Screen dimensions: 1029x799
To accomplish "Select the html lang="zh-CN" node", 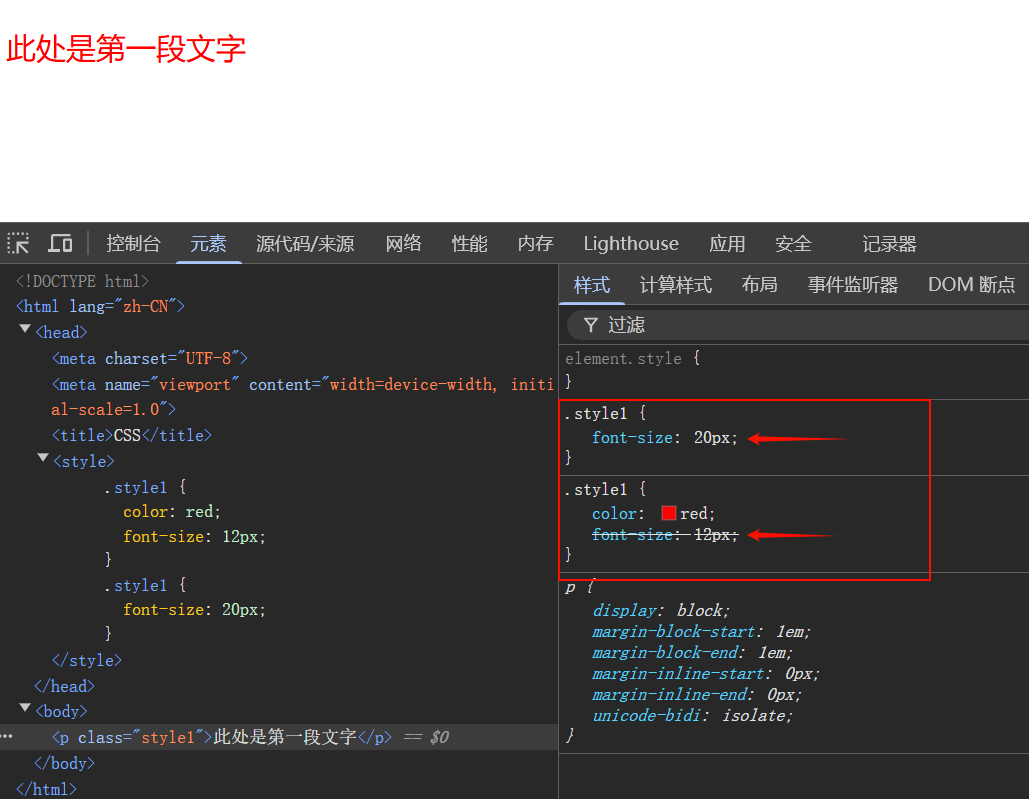I will tap(100, 306).
